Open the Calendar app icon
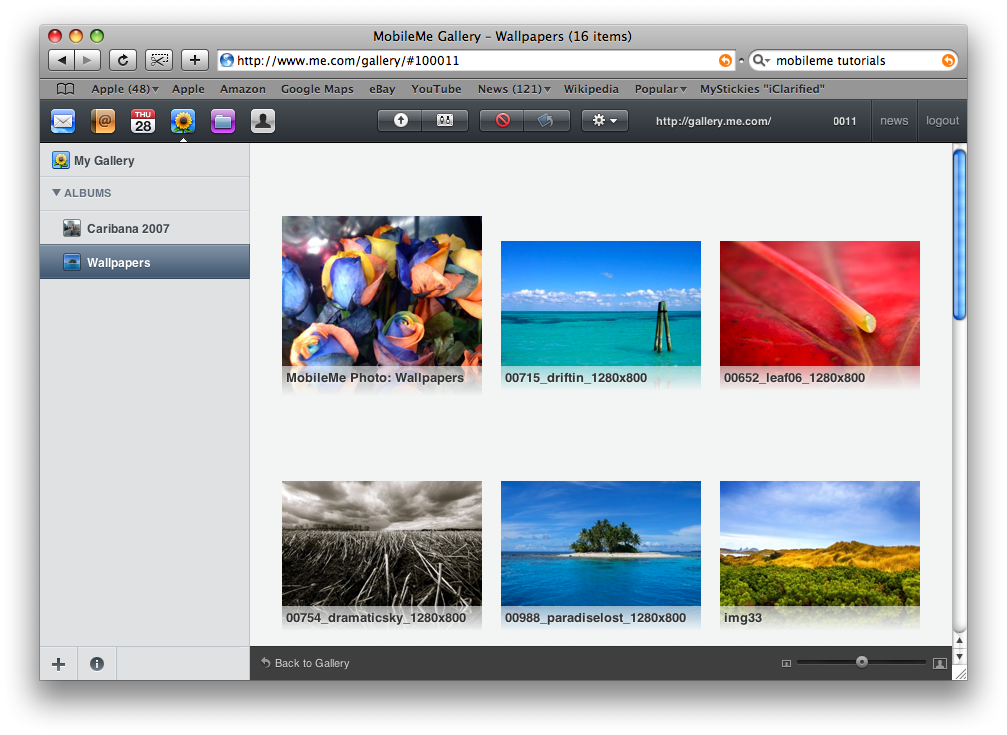The image size is (1007, 735). click(x=143, y=121)
